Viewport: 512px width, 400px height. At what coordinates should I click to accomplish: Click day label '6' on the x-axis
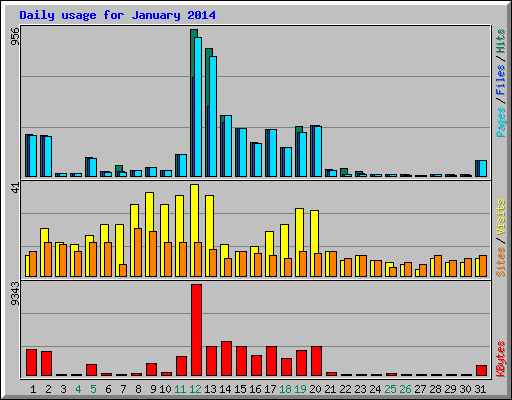[108, 389]
